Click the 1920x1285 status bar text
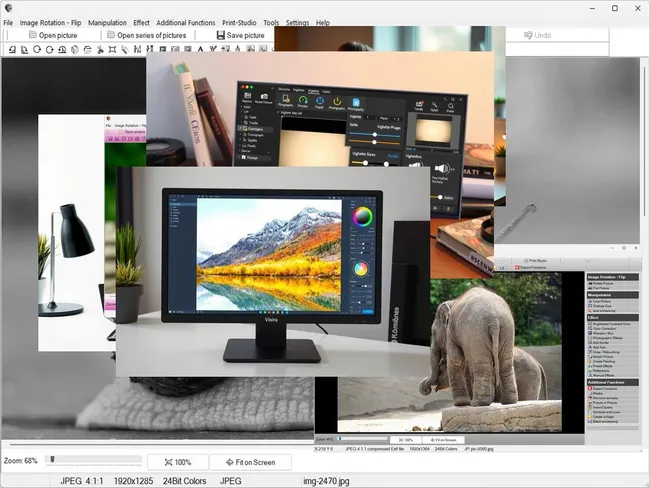 (133, 481)
